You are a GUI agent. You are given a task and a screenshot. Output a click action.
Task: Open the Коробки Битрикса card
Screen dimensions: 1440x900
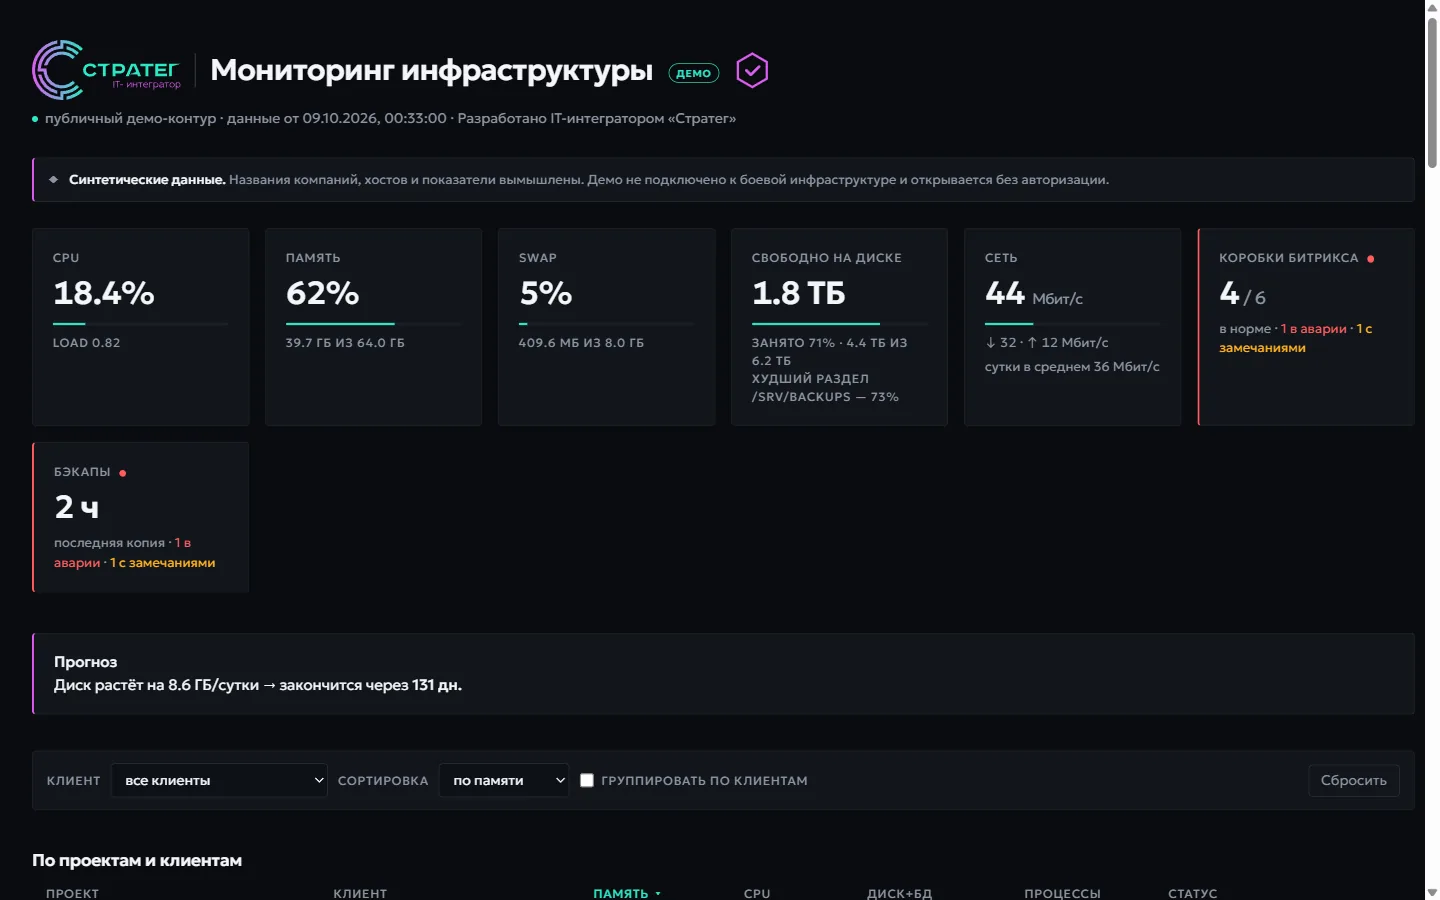[1306, 327]
